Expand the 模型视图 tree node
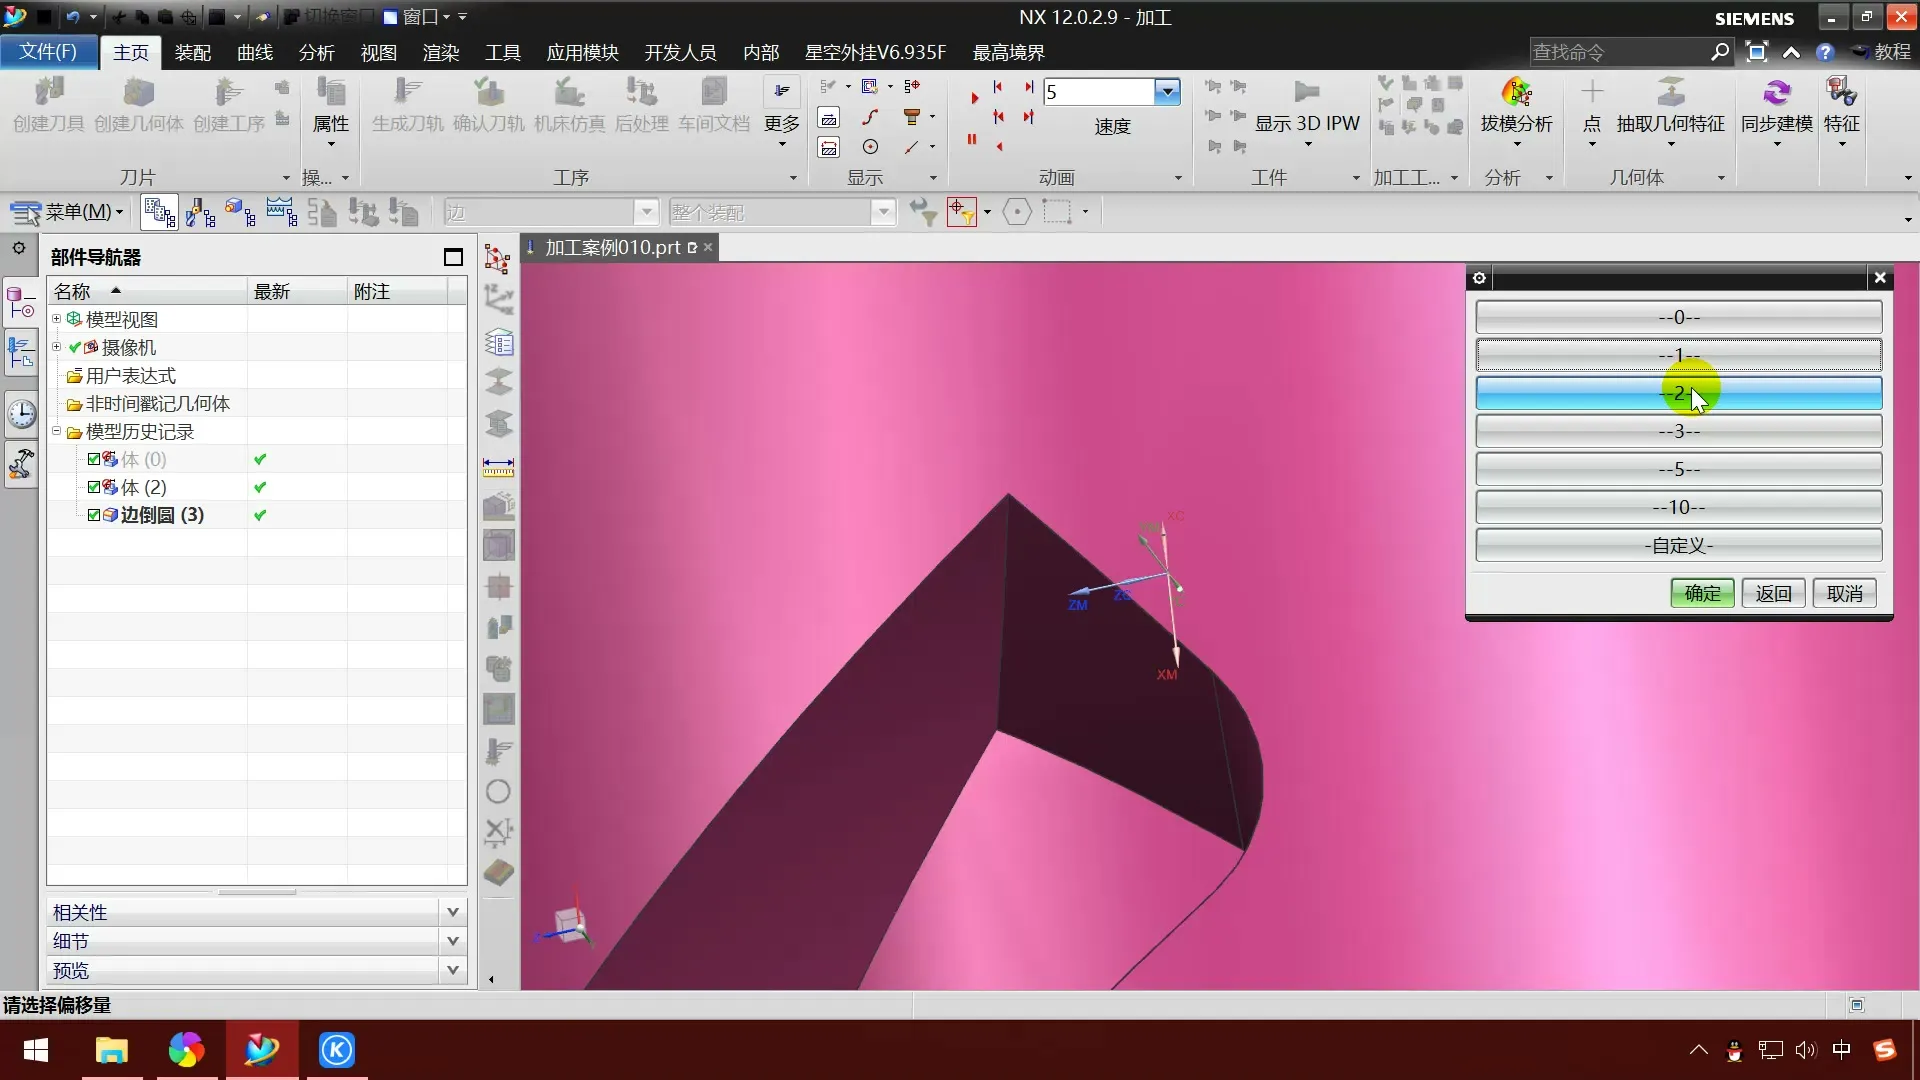1920x1080 pixels. pyautogui.click(x=57, y=319)
